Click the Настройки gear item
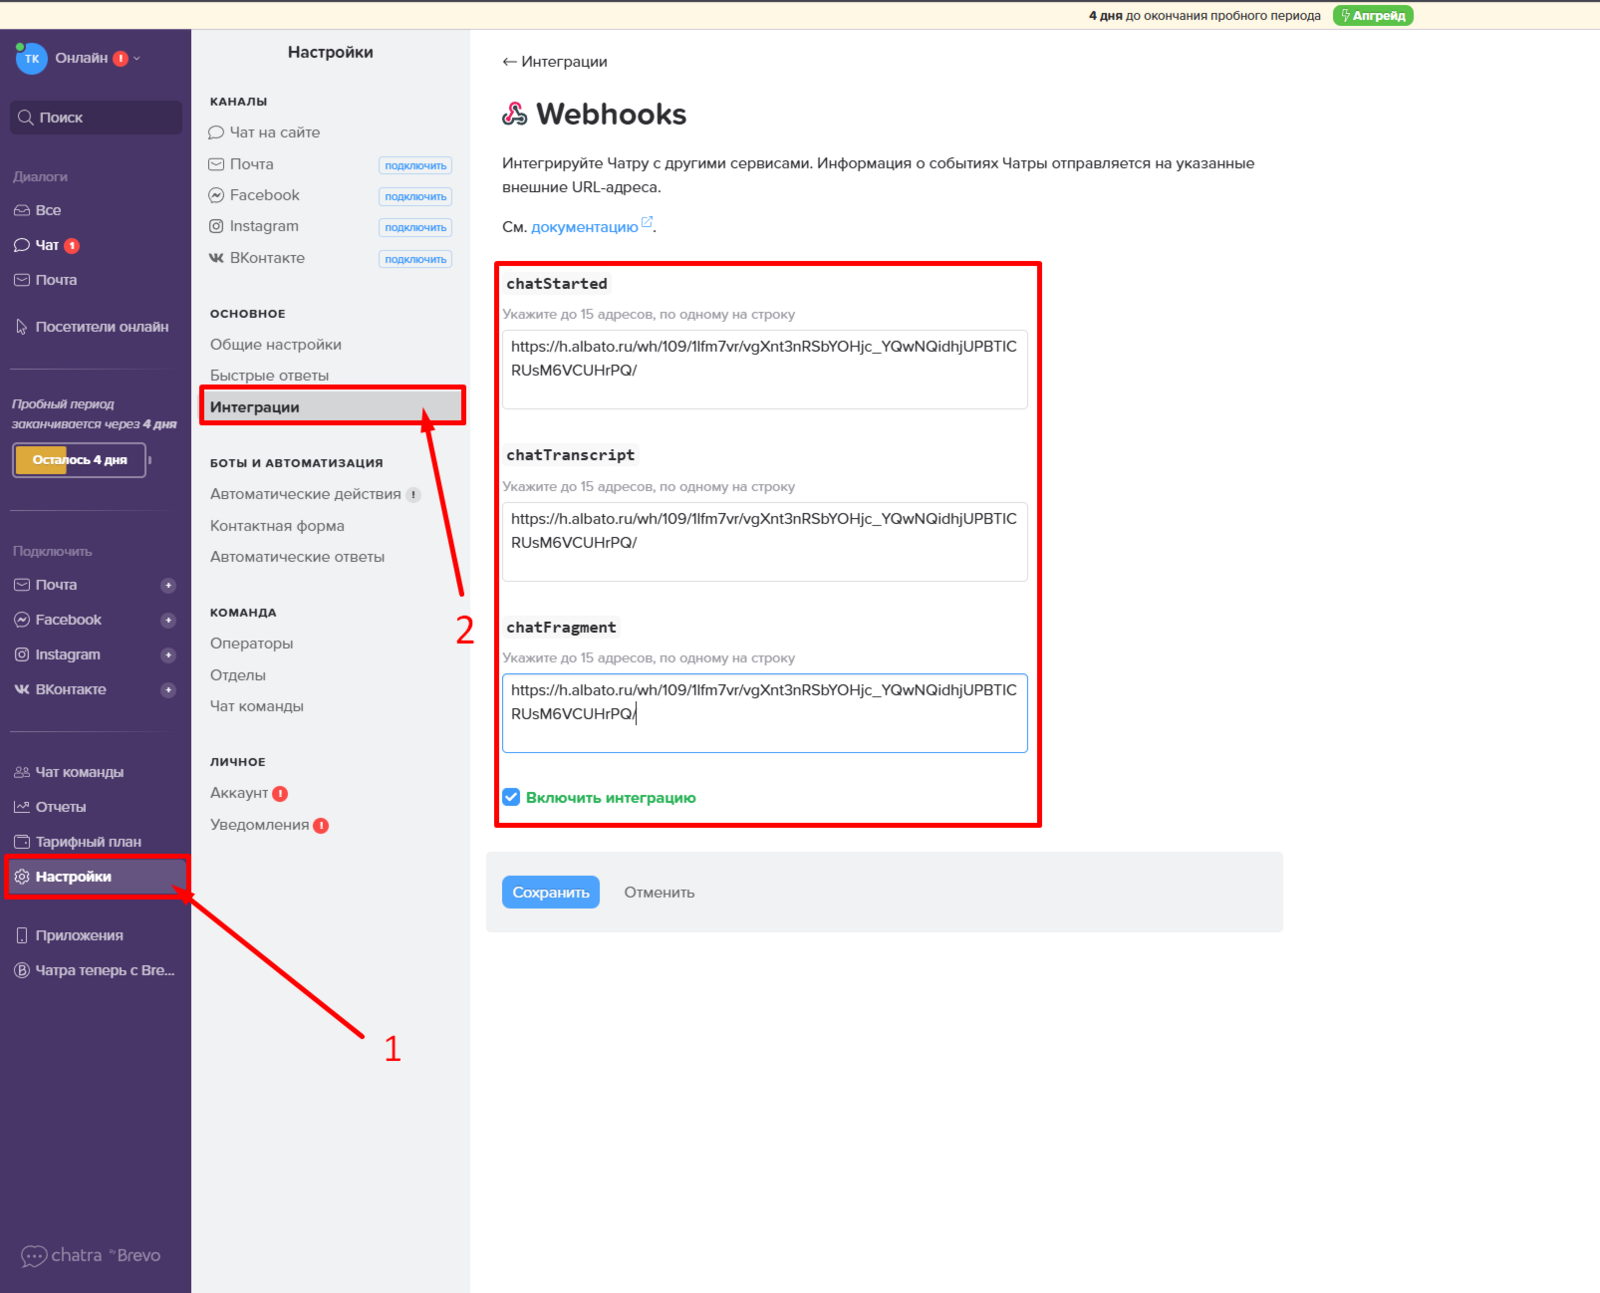 73,877
